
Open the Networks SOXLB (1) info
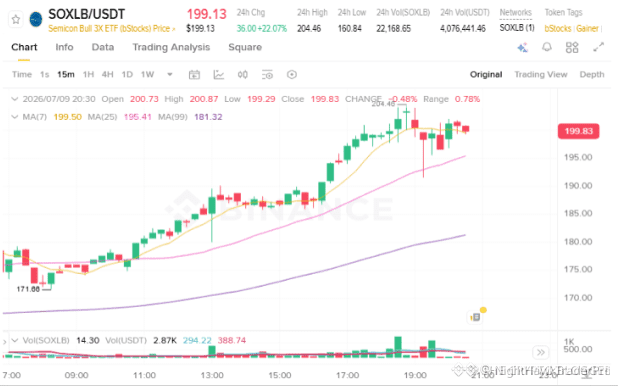point(517,28)
